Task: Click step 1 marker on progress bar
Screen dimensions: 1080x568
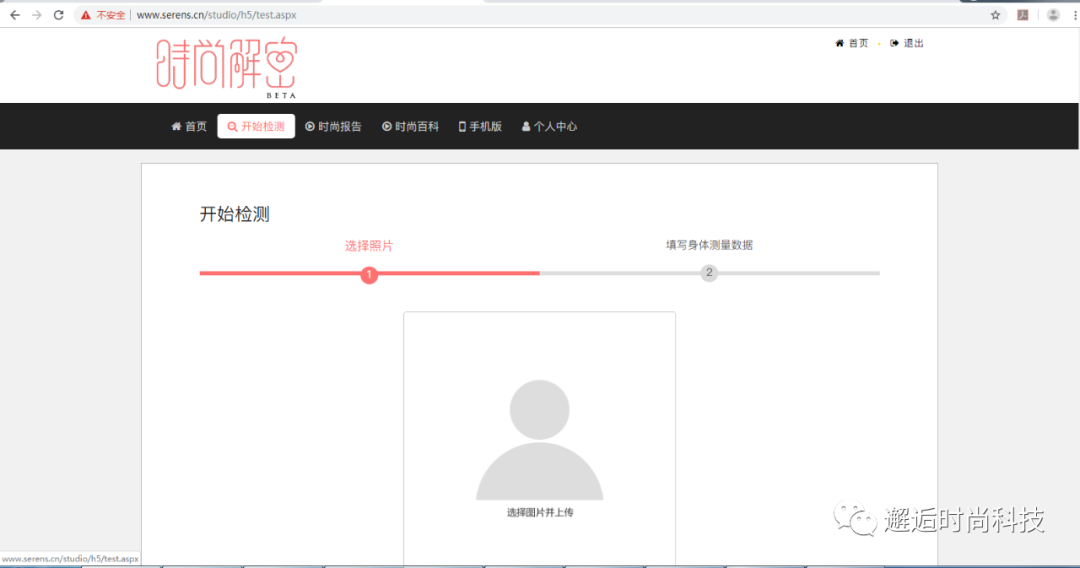Action: click(369, 275)
